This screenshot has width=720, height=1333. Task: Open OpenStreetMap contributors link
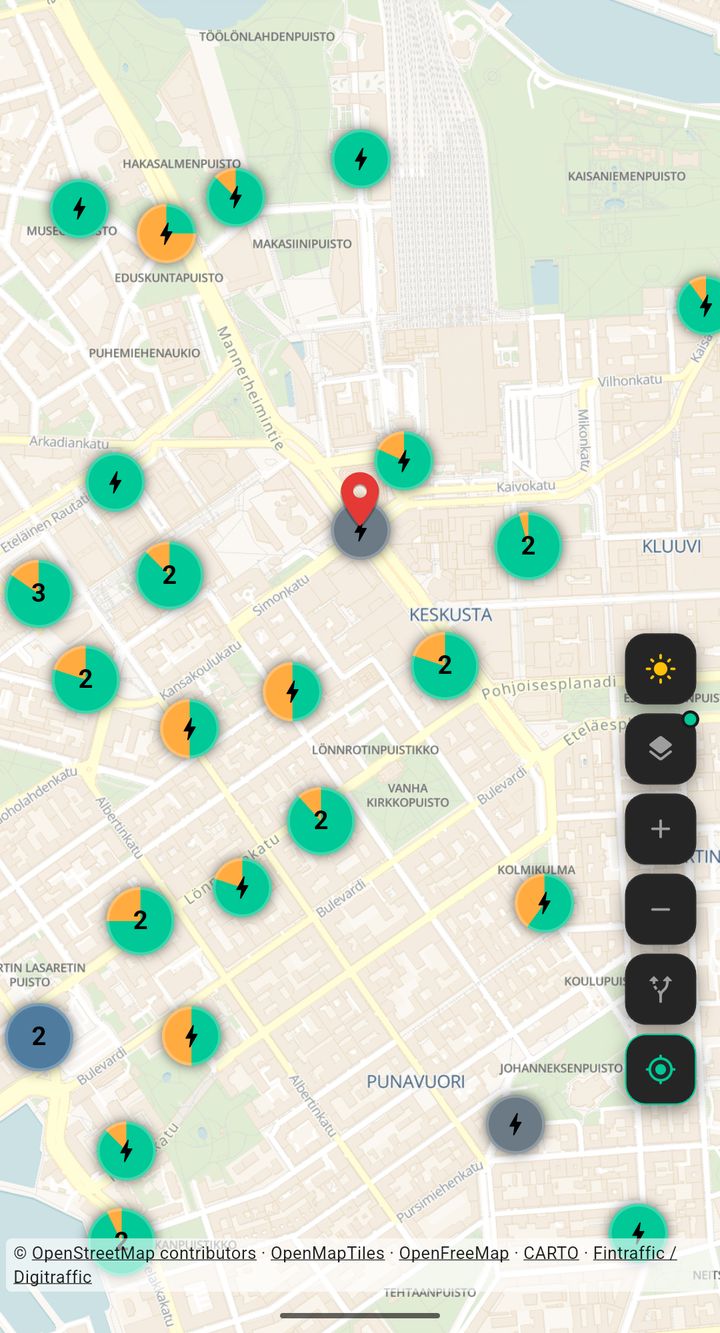pos(144,1253)
